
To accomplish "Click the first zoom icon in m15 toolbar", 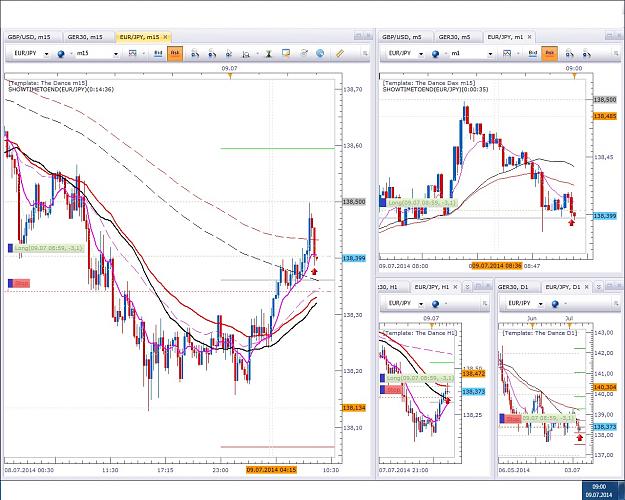I will pos(195,53).
